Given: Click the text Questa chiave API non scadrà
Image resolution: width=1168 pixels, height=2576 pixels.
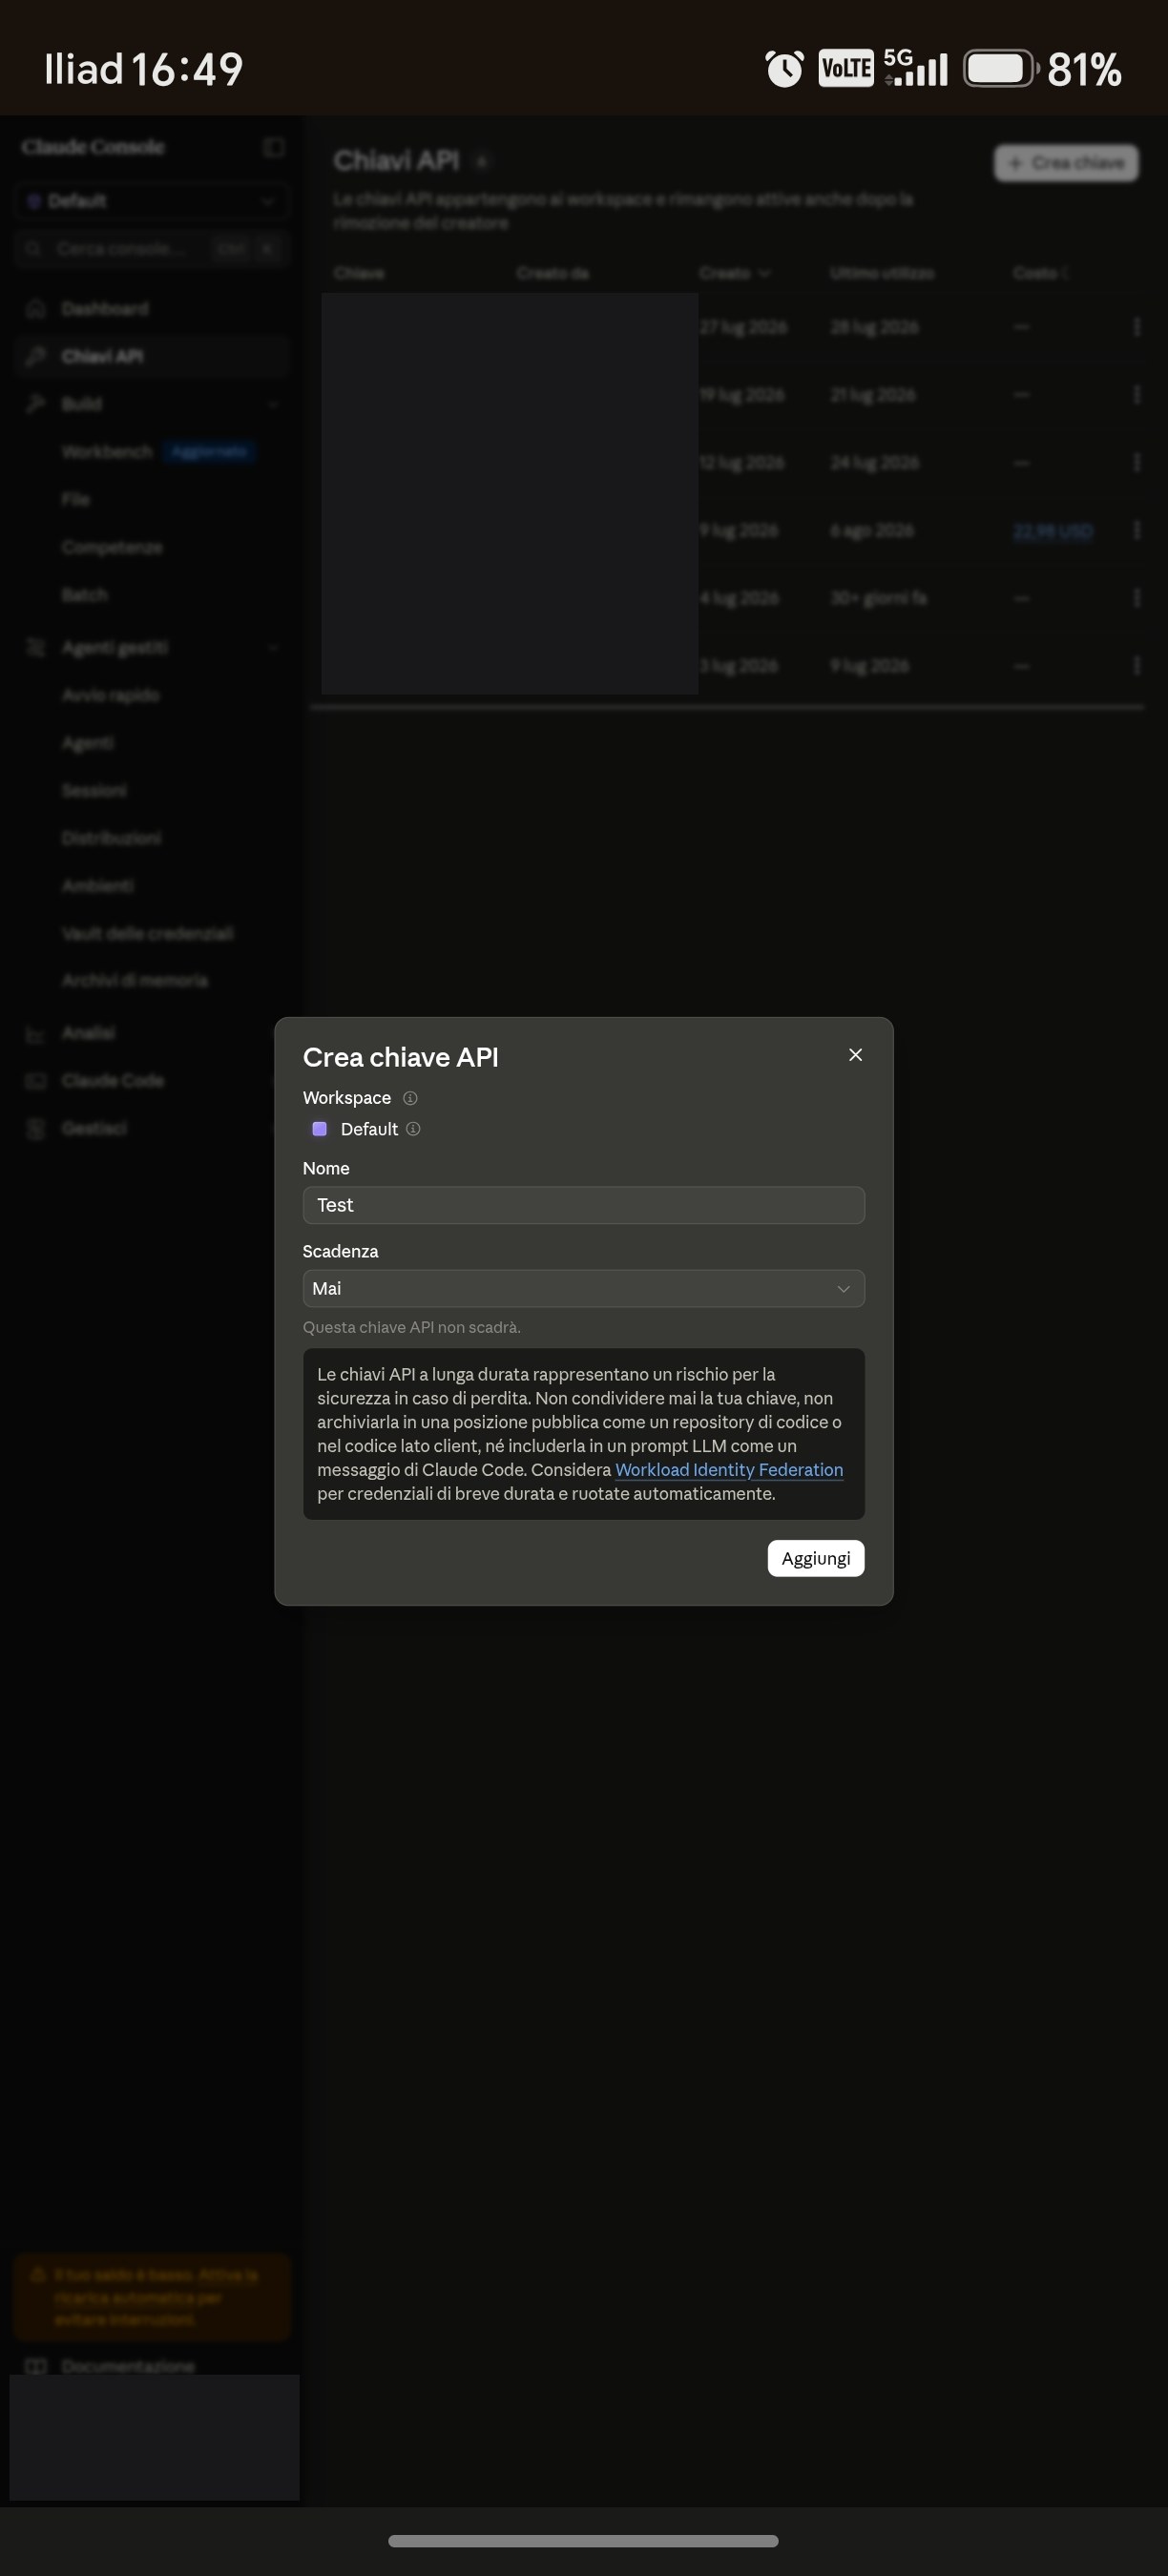Looking at the screenshot, I should (x=411, y=1327).
